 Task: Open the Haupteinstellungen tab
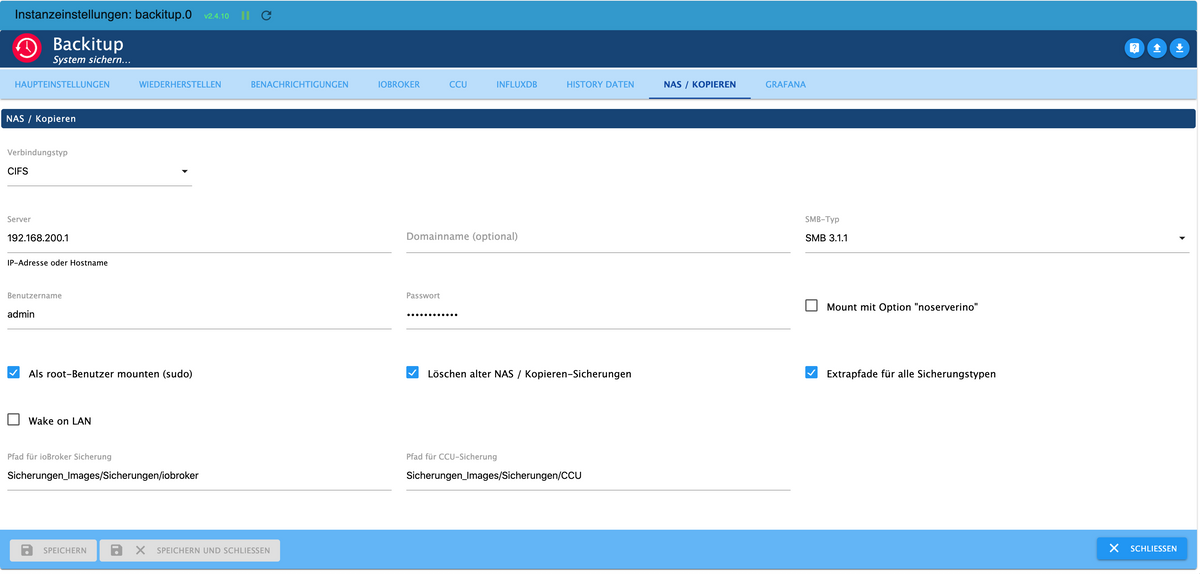click(62, 84)
